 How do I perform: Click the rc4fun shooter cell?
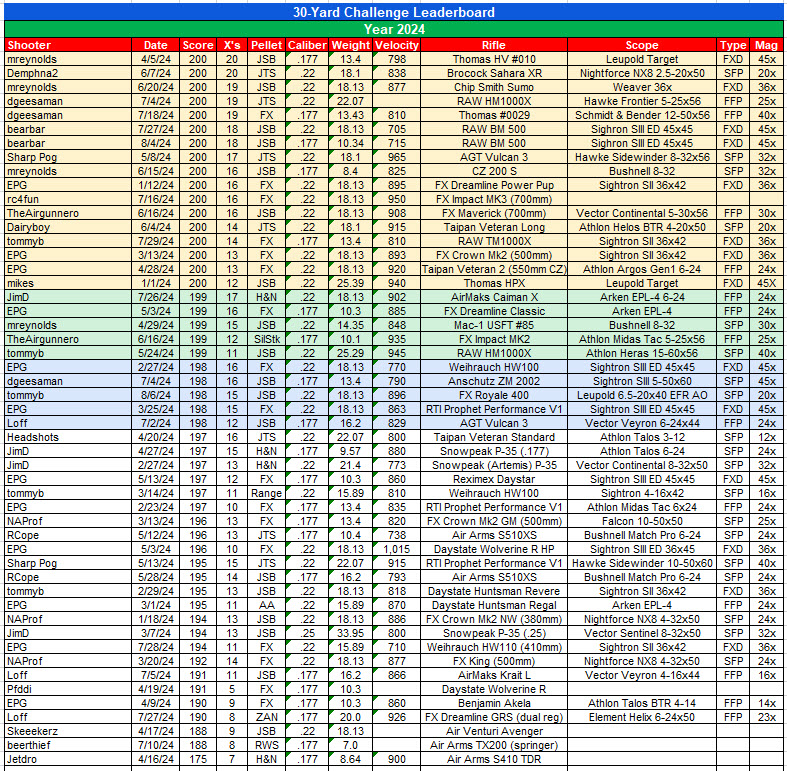coord(68,199)
